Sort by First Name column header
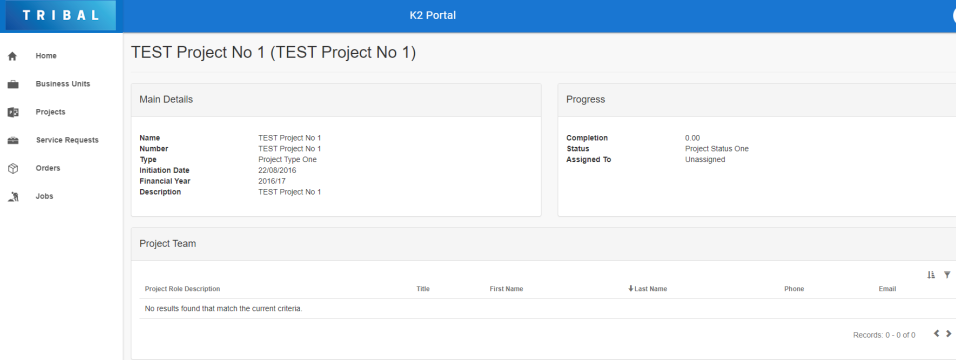 coord(506,289)
